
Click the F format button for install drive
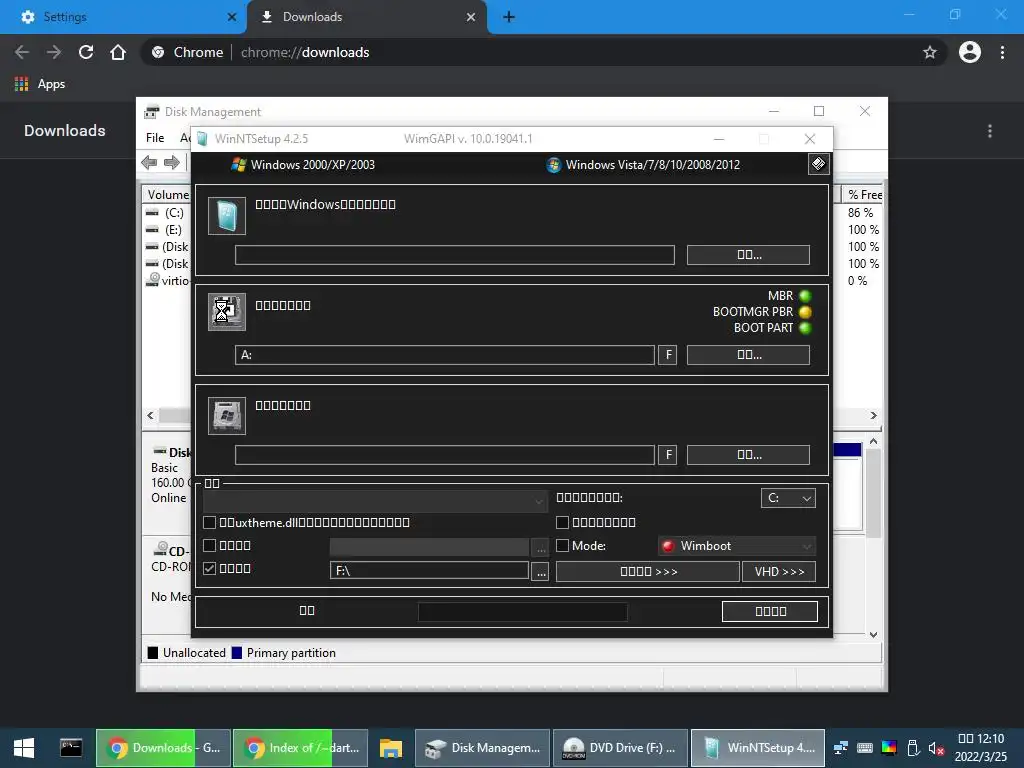pos(667,455)
